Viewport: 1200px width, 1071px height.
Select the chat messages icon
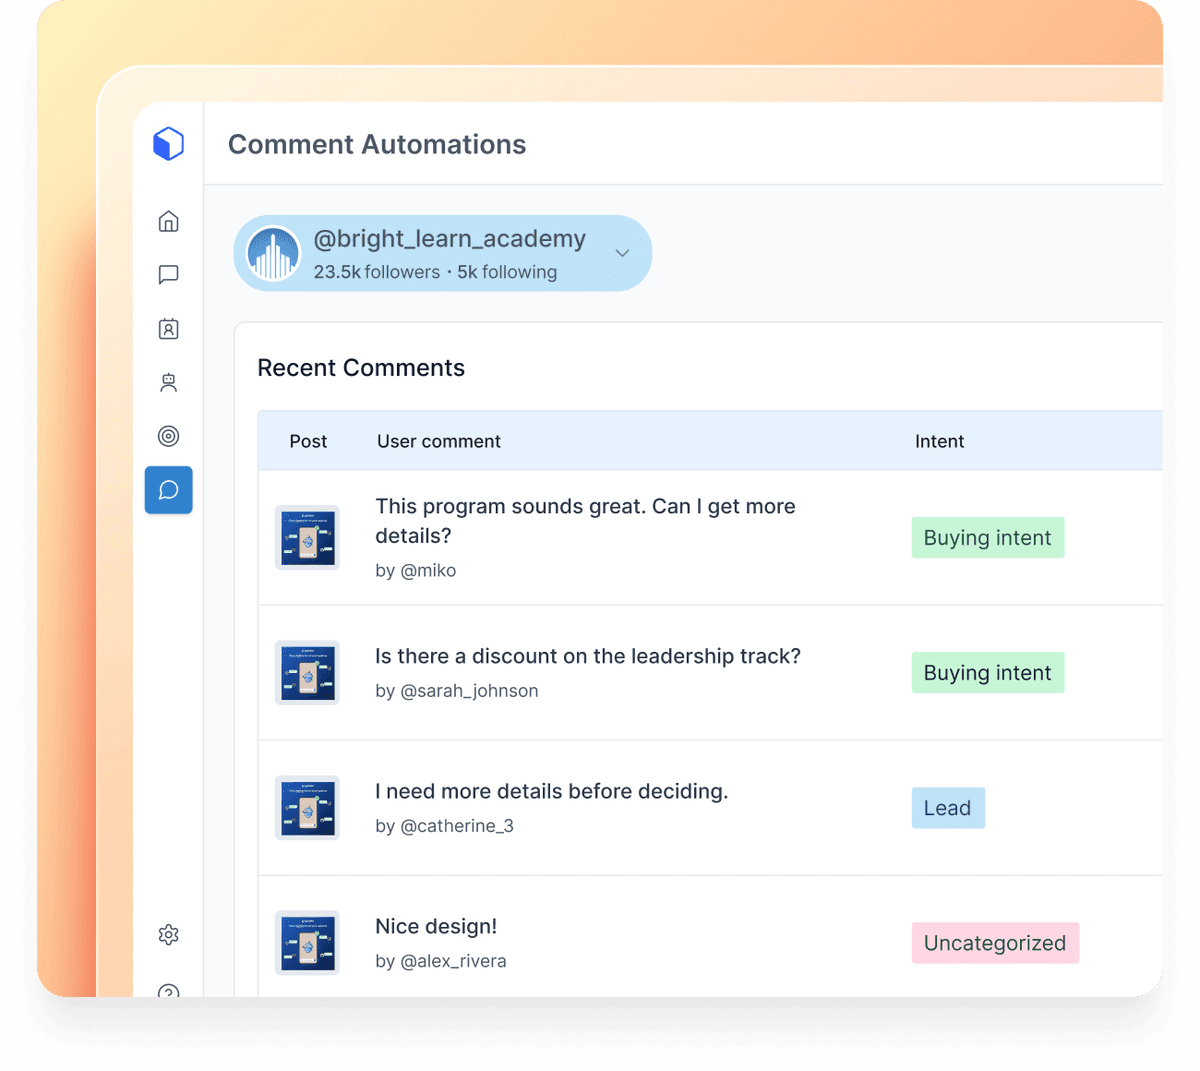(168, 275)
